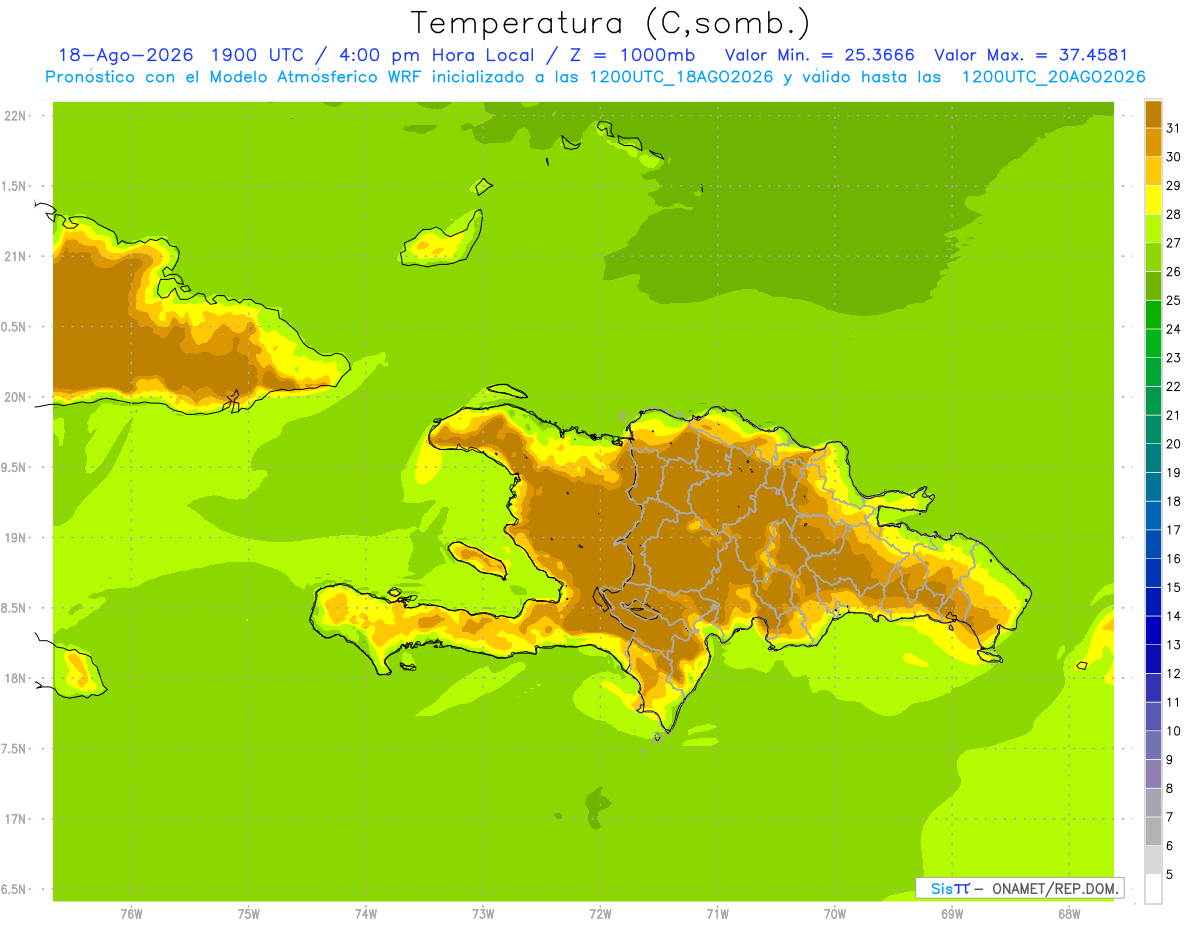Click the legend value '5'
Screen dimensions: 1200x927
1170,874
